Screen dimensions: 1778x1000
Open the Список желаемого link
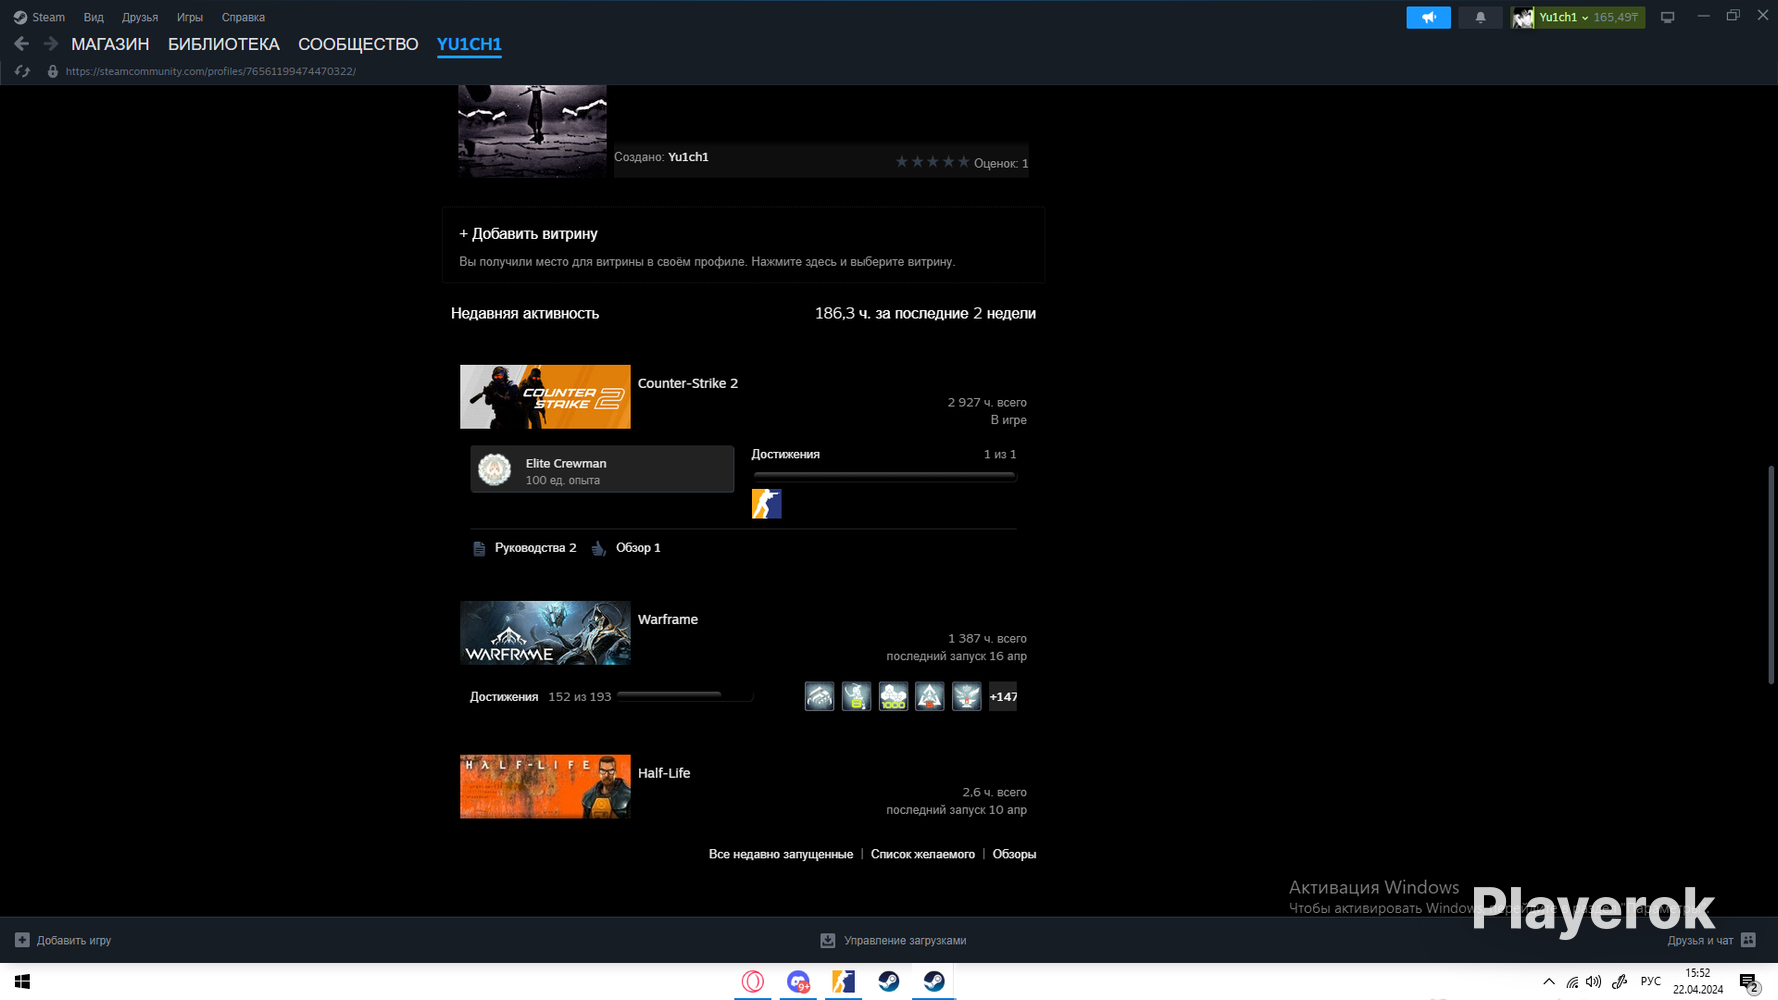point(923,854)
